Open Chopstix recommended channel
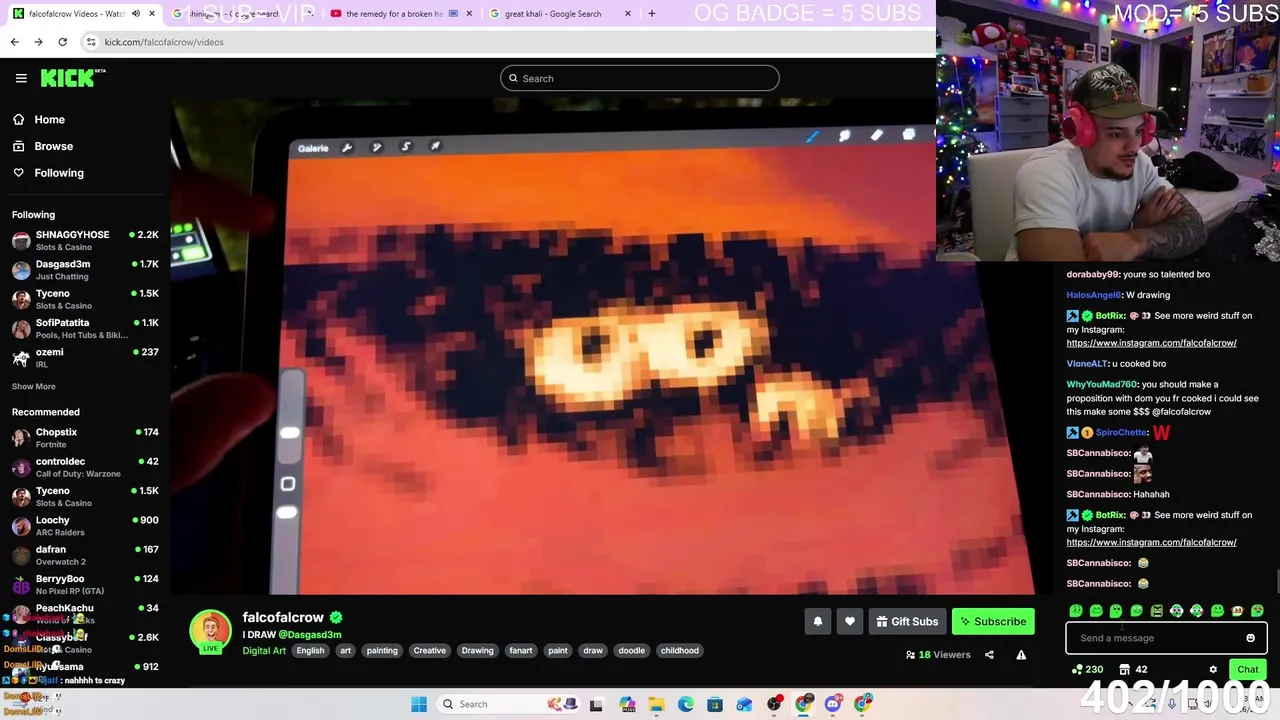 [85, 437]
